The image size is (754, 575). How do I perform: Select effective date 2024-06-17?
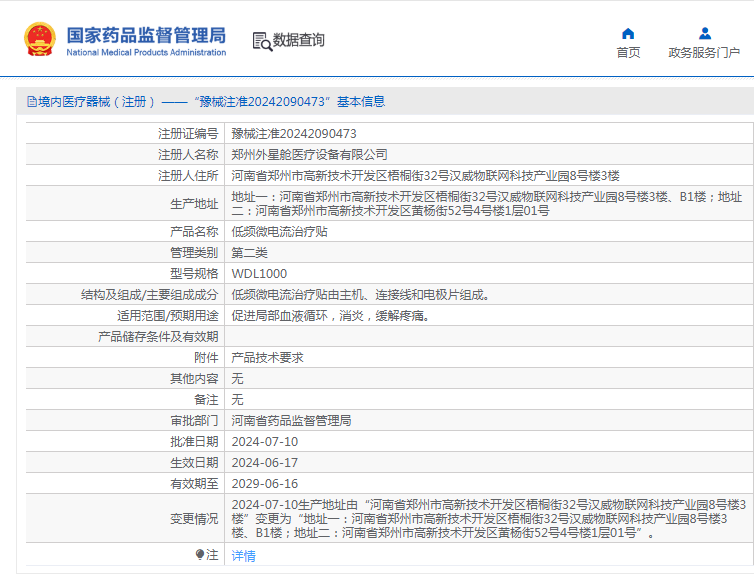(264, 462)
